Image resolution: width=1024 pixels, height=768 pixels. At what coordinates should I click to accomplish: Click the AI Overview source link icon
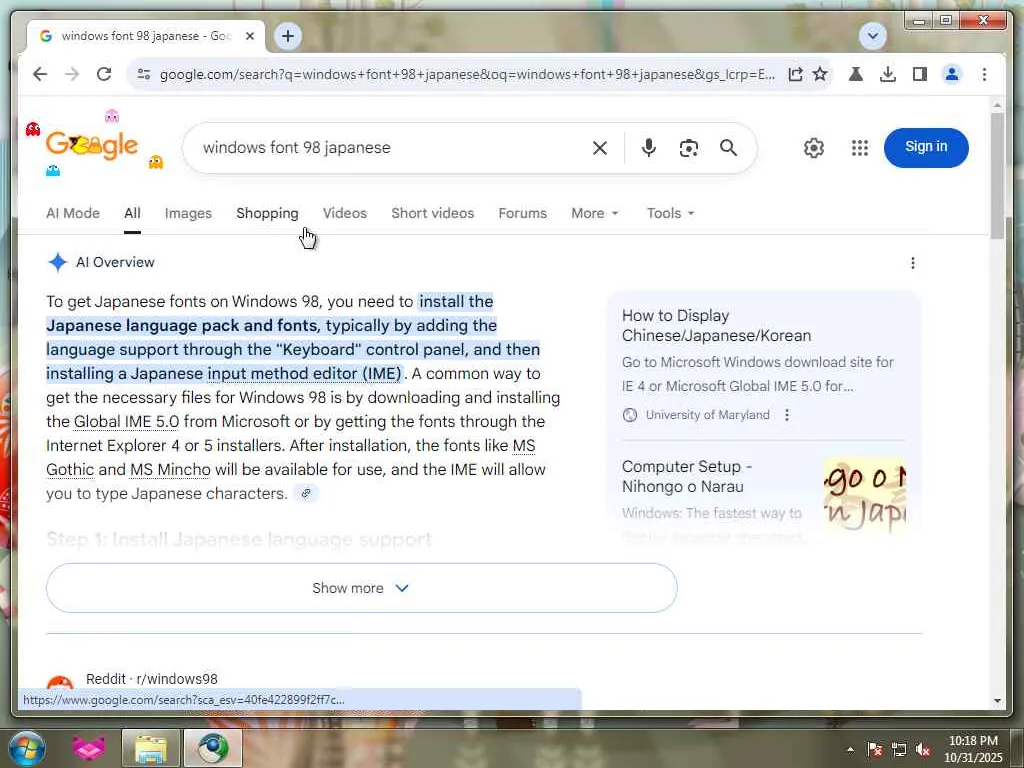click(306, 494)
